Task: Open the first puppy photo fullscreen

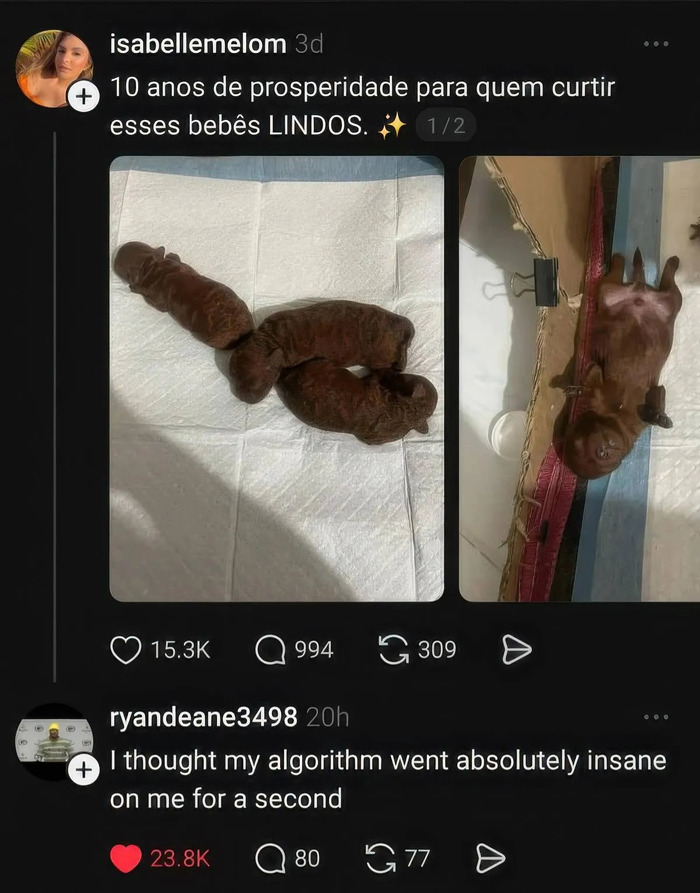Action: point(275,380)
